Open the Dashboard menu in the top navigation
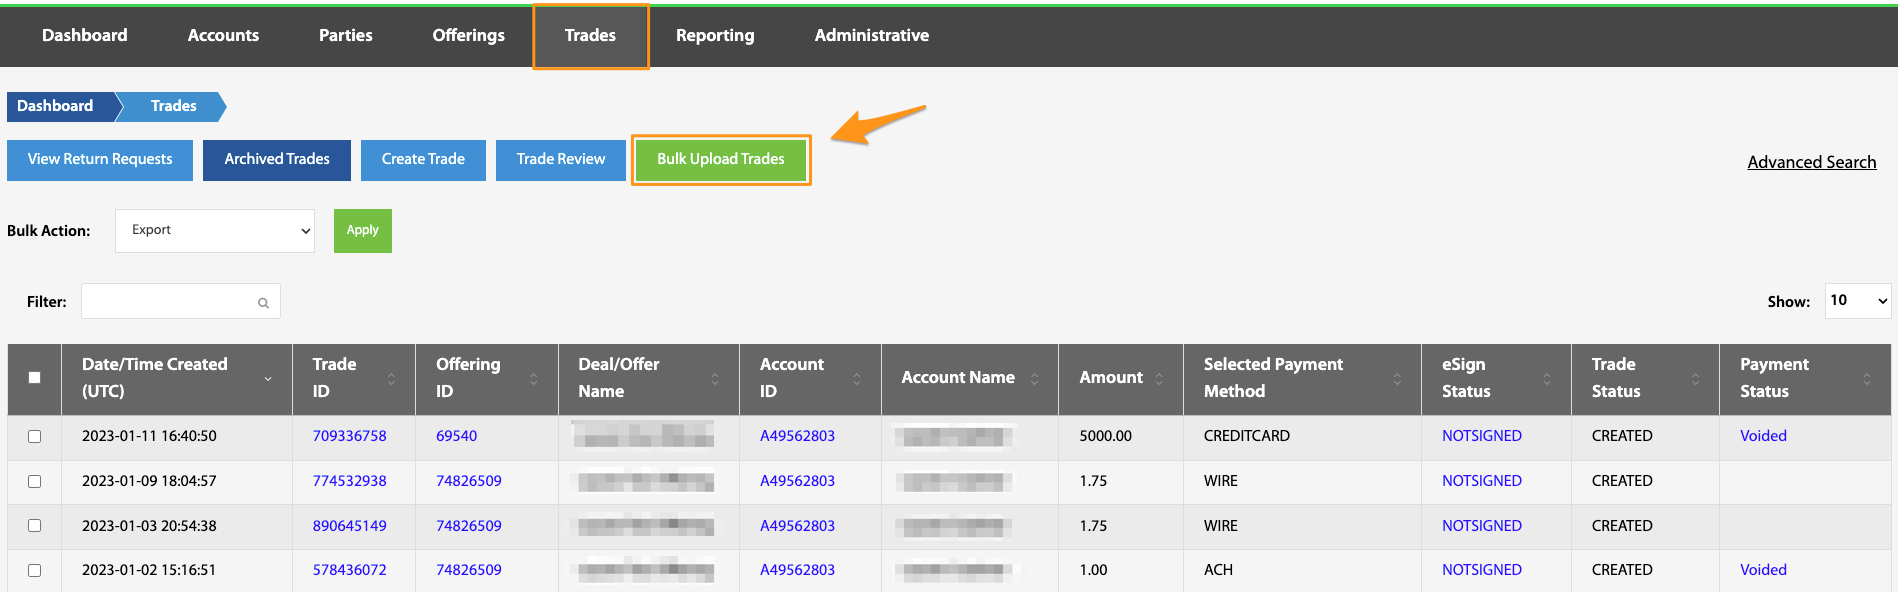 [85, 35]
